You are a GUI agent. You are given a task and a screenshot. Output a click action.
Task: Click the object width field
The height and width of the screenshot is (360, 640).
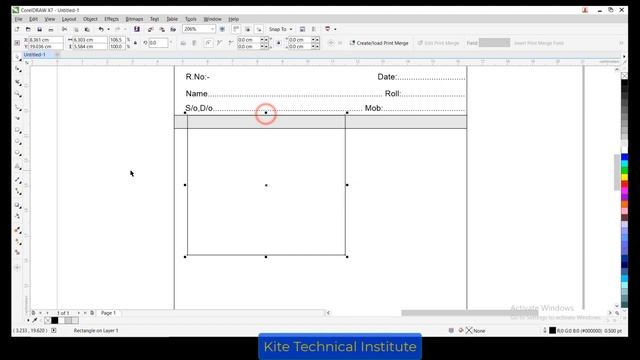point(90,40)
